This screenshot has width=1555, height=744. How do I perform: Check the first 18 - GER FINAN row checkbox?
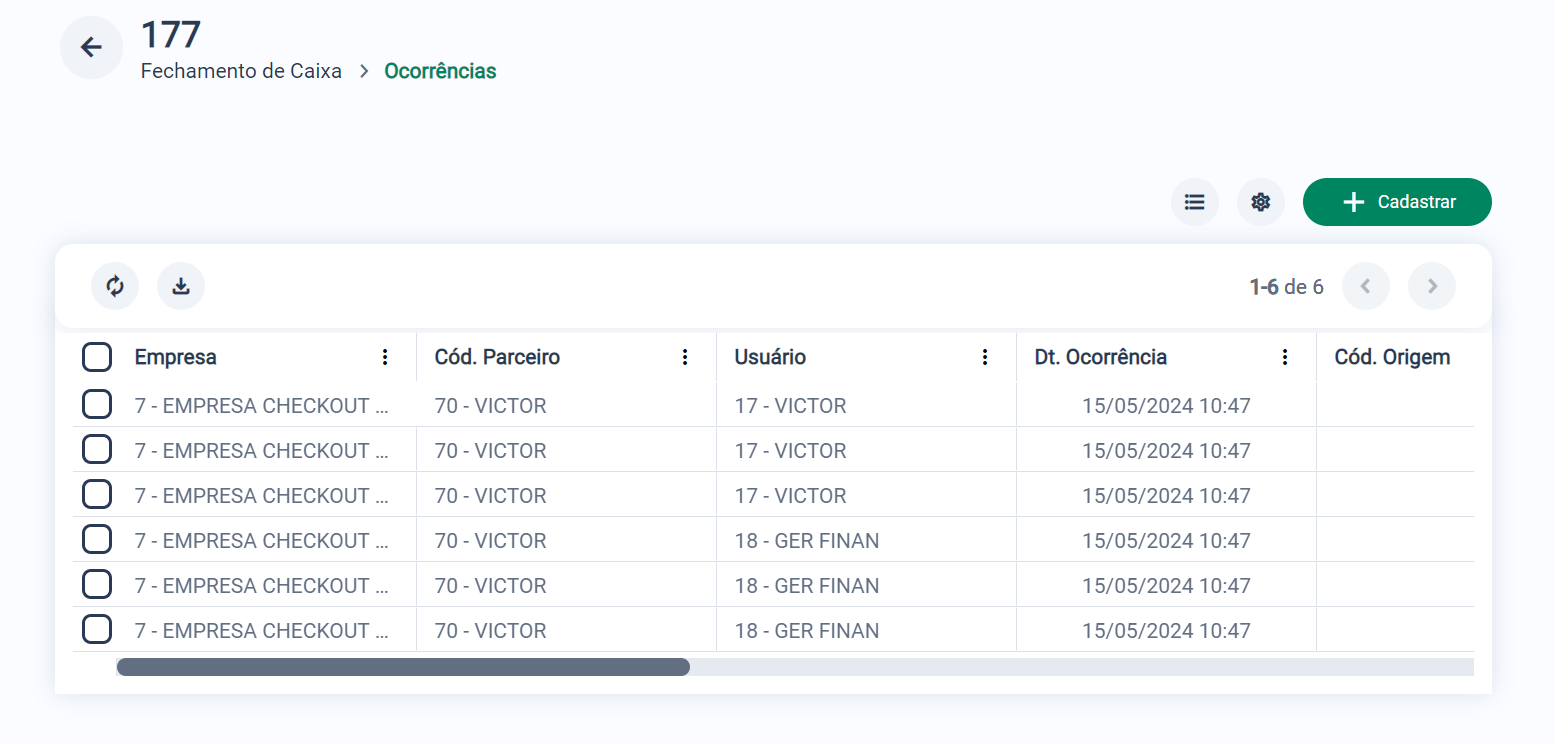(97, 540)
